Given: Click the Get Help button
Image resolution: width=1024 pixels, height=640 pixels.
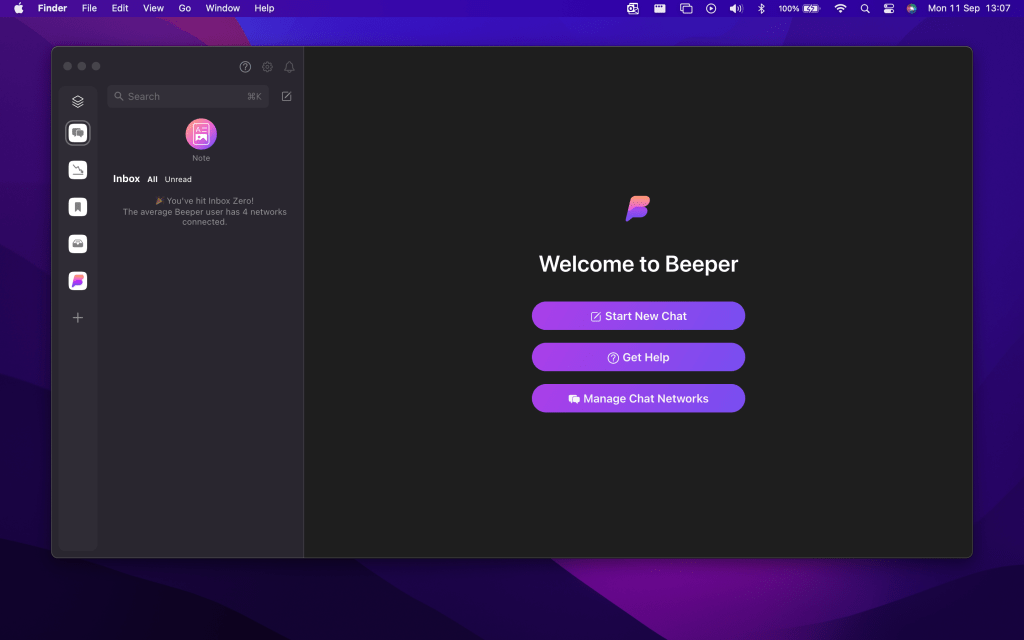Looking at the screenshot, I should [x=638, y=357].
